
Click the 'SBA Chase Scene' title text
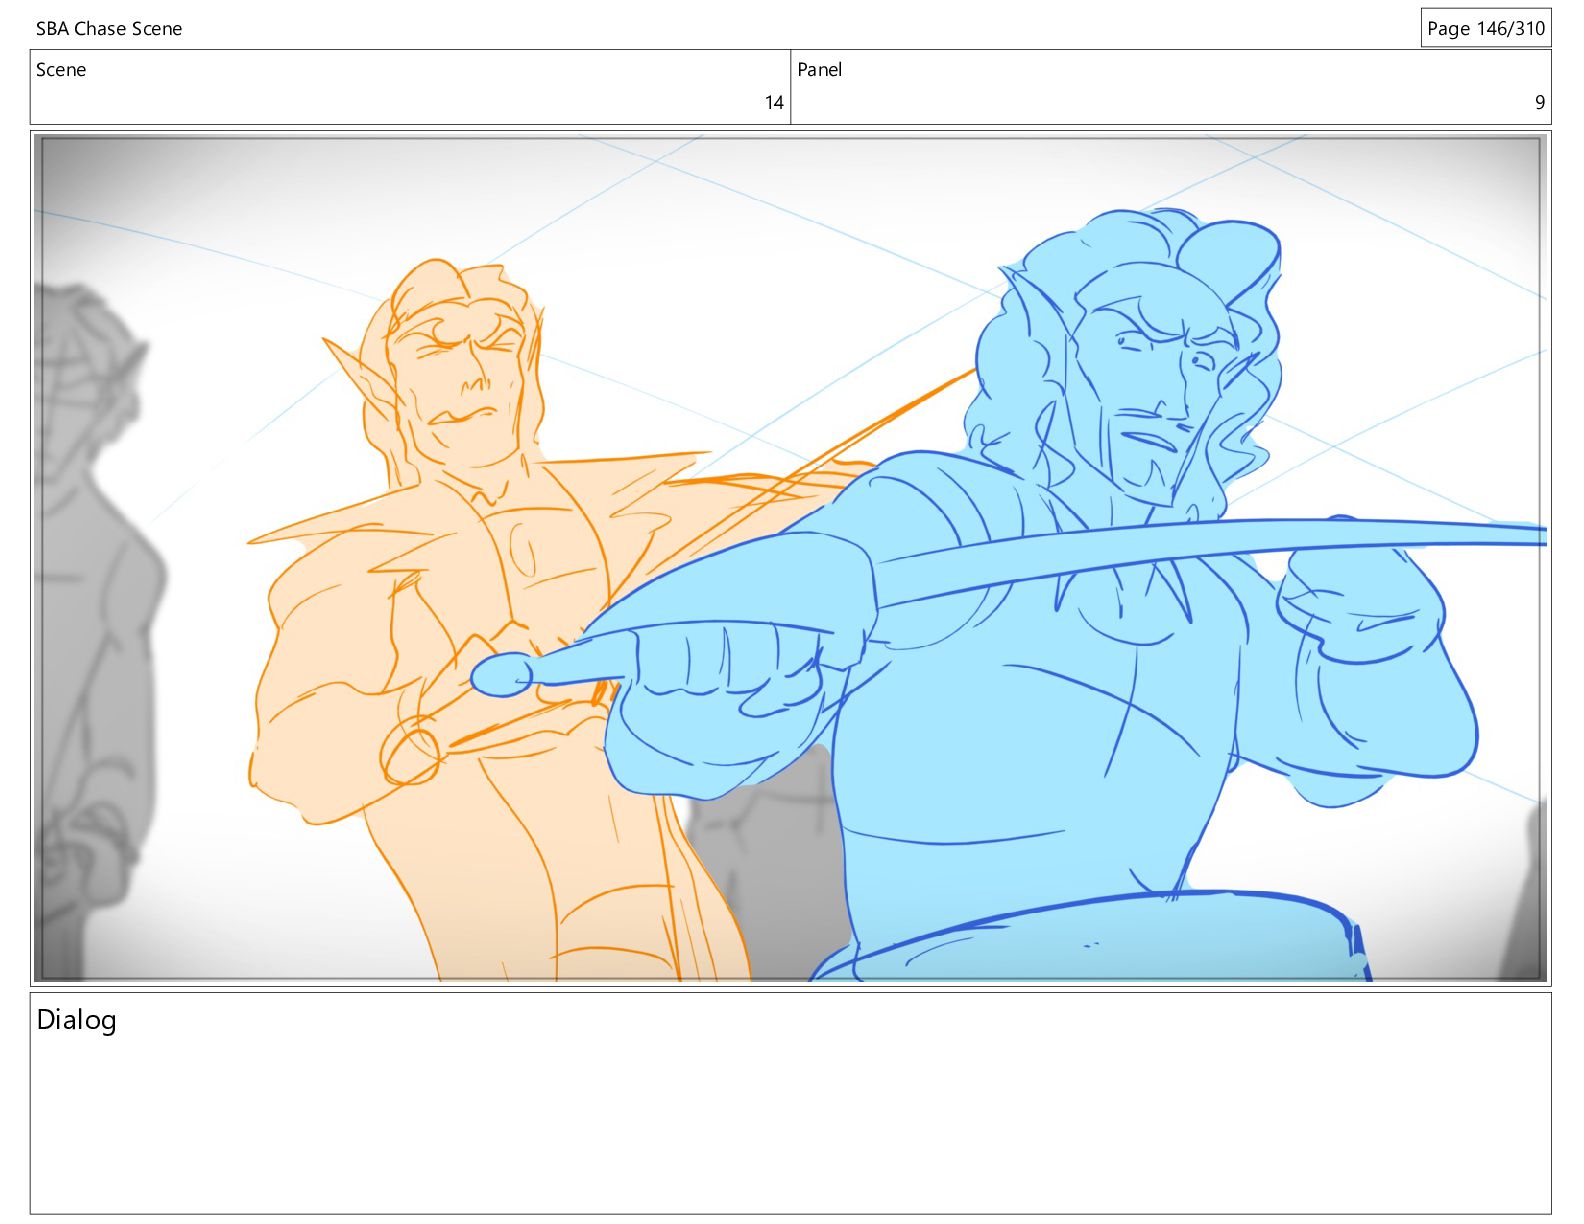[109, 29]
